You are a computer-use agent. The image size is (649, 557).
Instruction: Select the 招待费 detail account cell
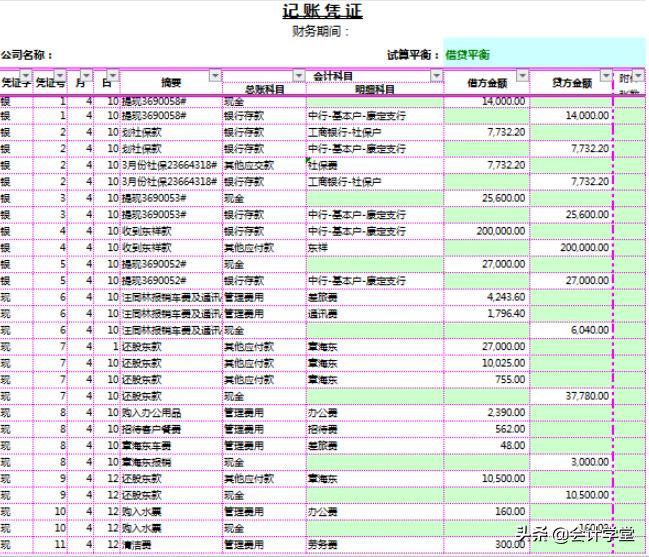click(375, 429)
